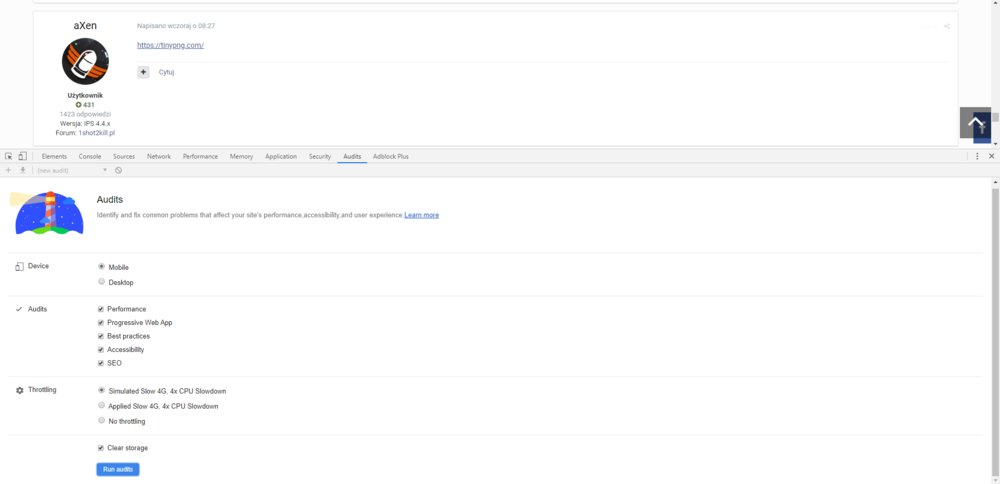This screenshot has width=1000, height=484.
Task: Click the Learn more link
Action: pos(421,215)
